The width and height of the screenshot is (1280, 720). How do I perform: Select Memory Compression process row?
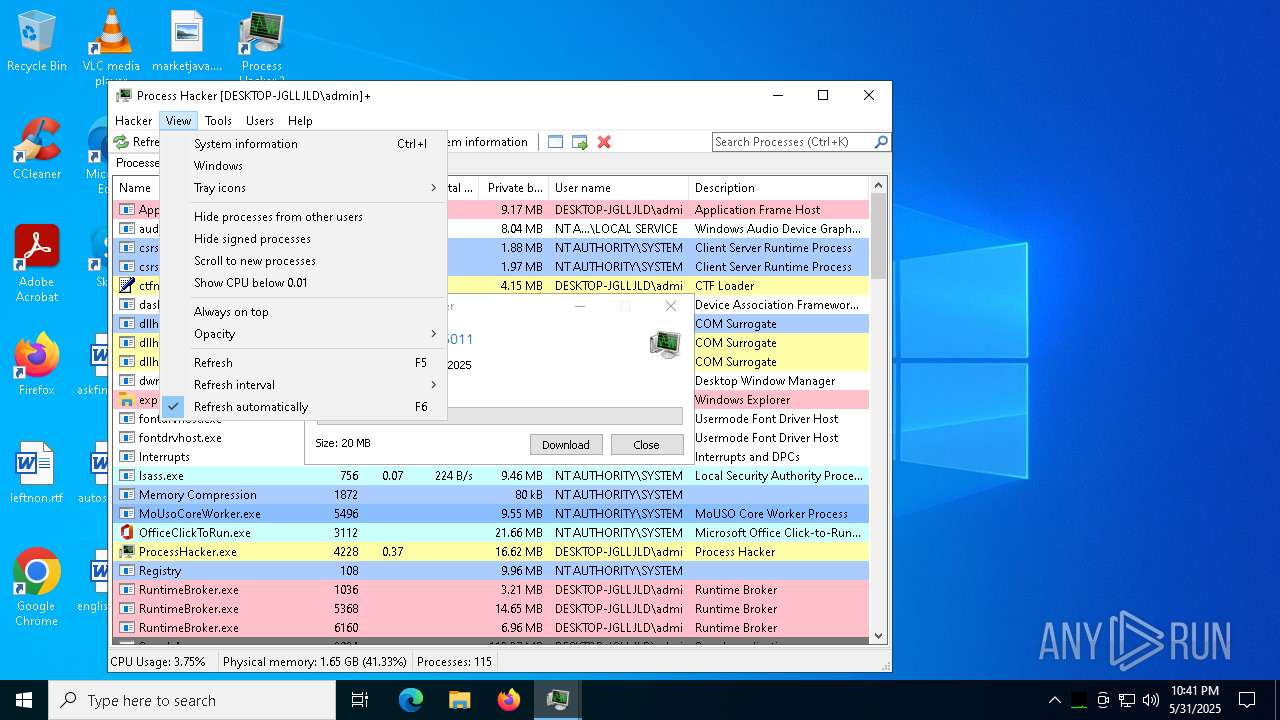point(491,495)
